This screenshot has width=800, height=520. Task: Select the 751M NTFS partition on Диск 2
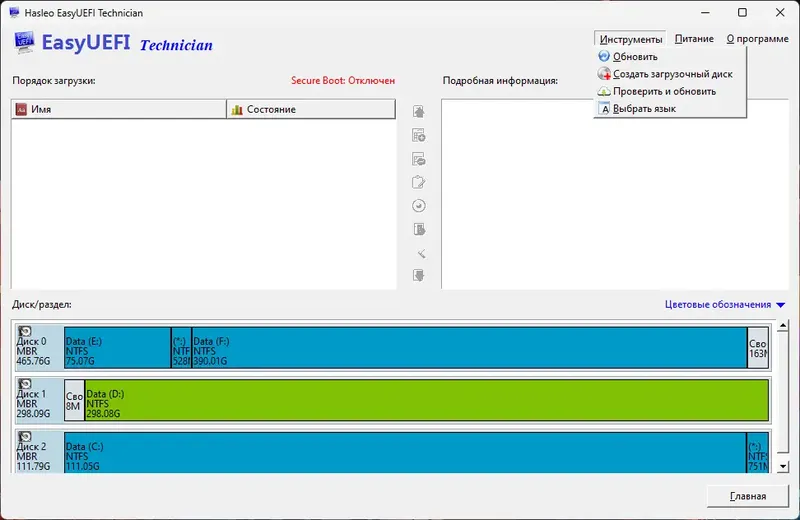pos(758,453)
